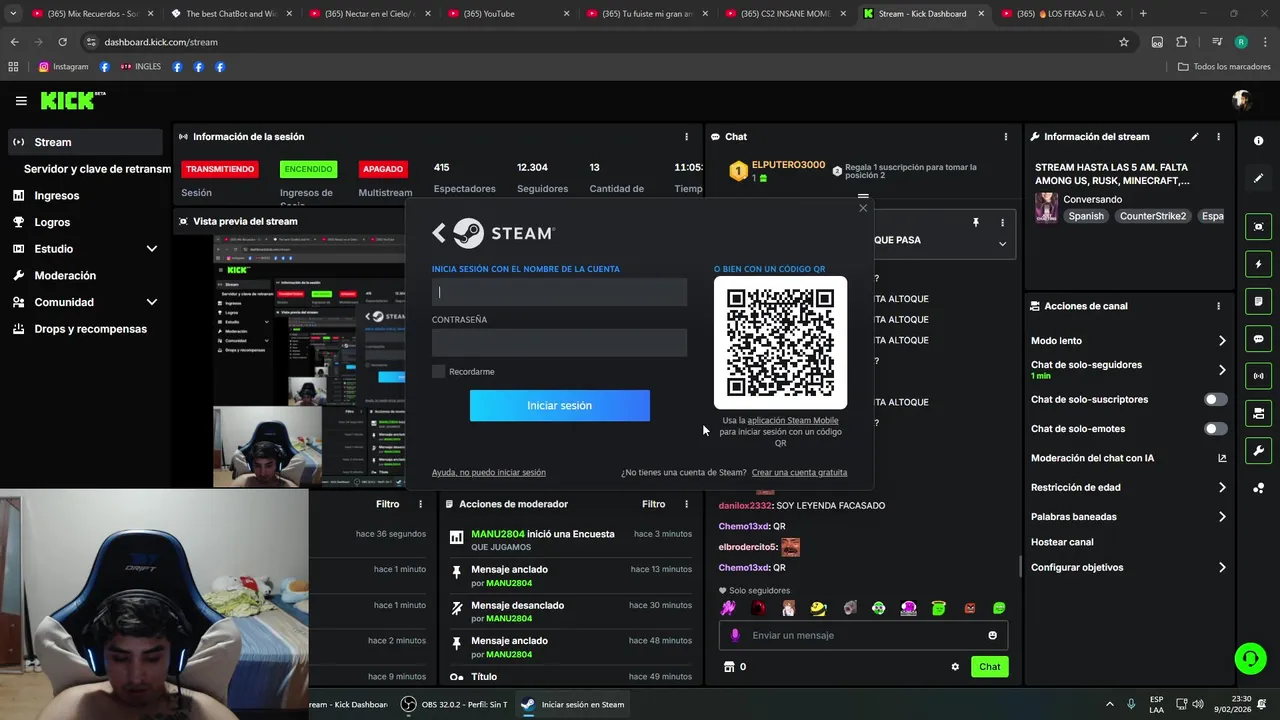The height and width of the screenshot is (720, 1280).
Task: Check the Recordarme checkbox
Action: pyautogui.click(x=438, y=372)
